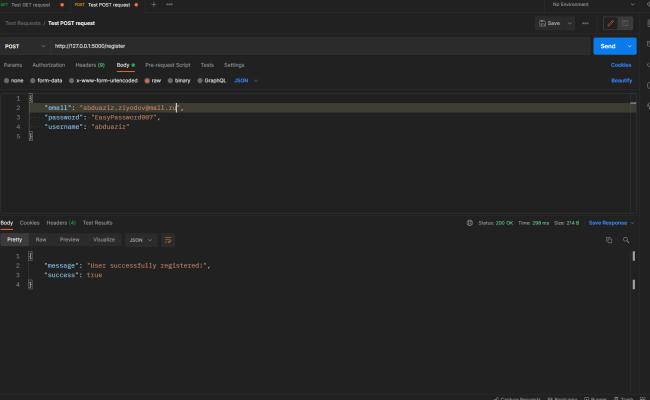
Task: Open the Params tab
Action: [13, 65]
